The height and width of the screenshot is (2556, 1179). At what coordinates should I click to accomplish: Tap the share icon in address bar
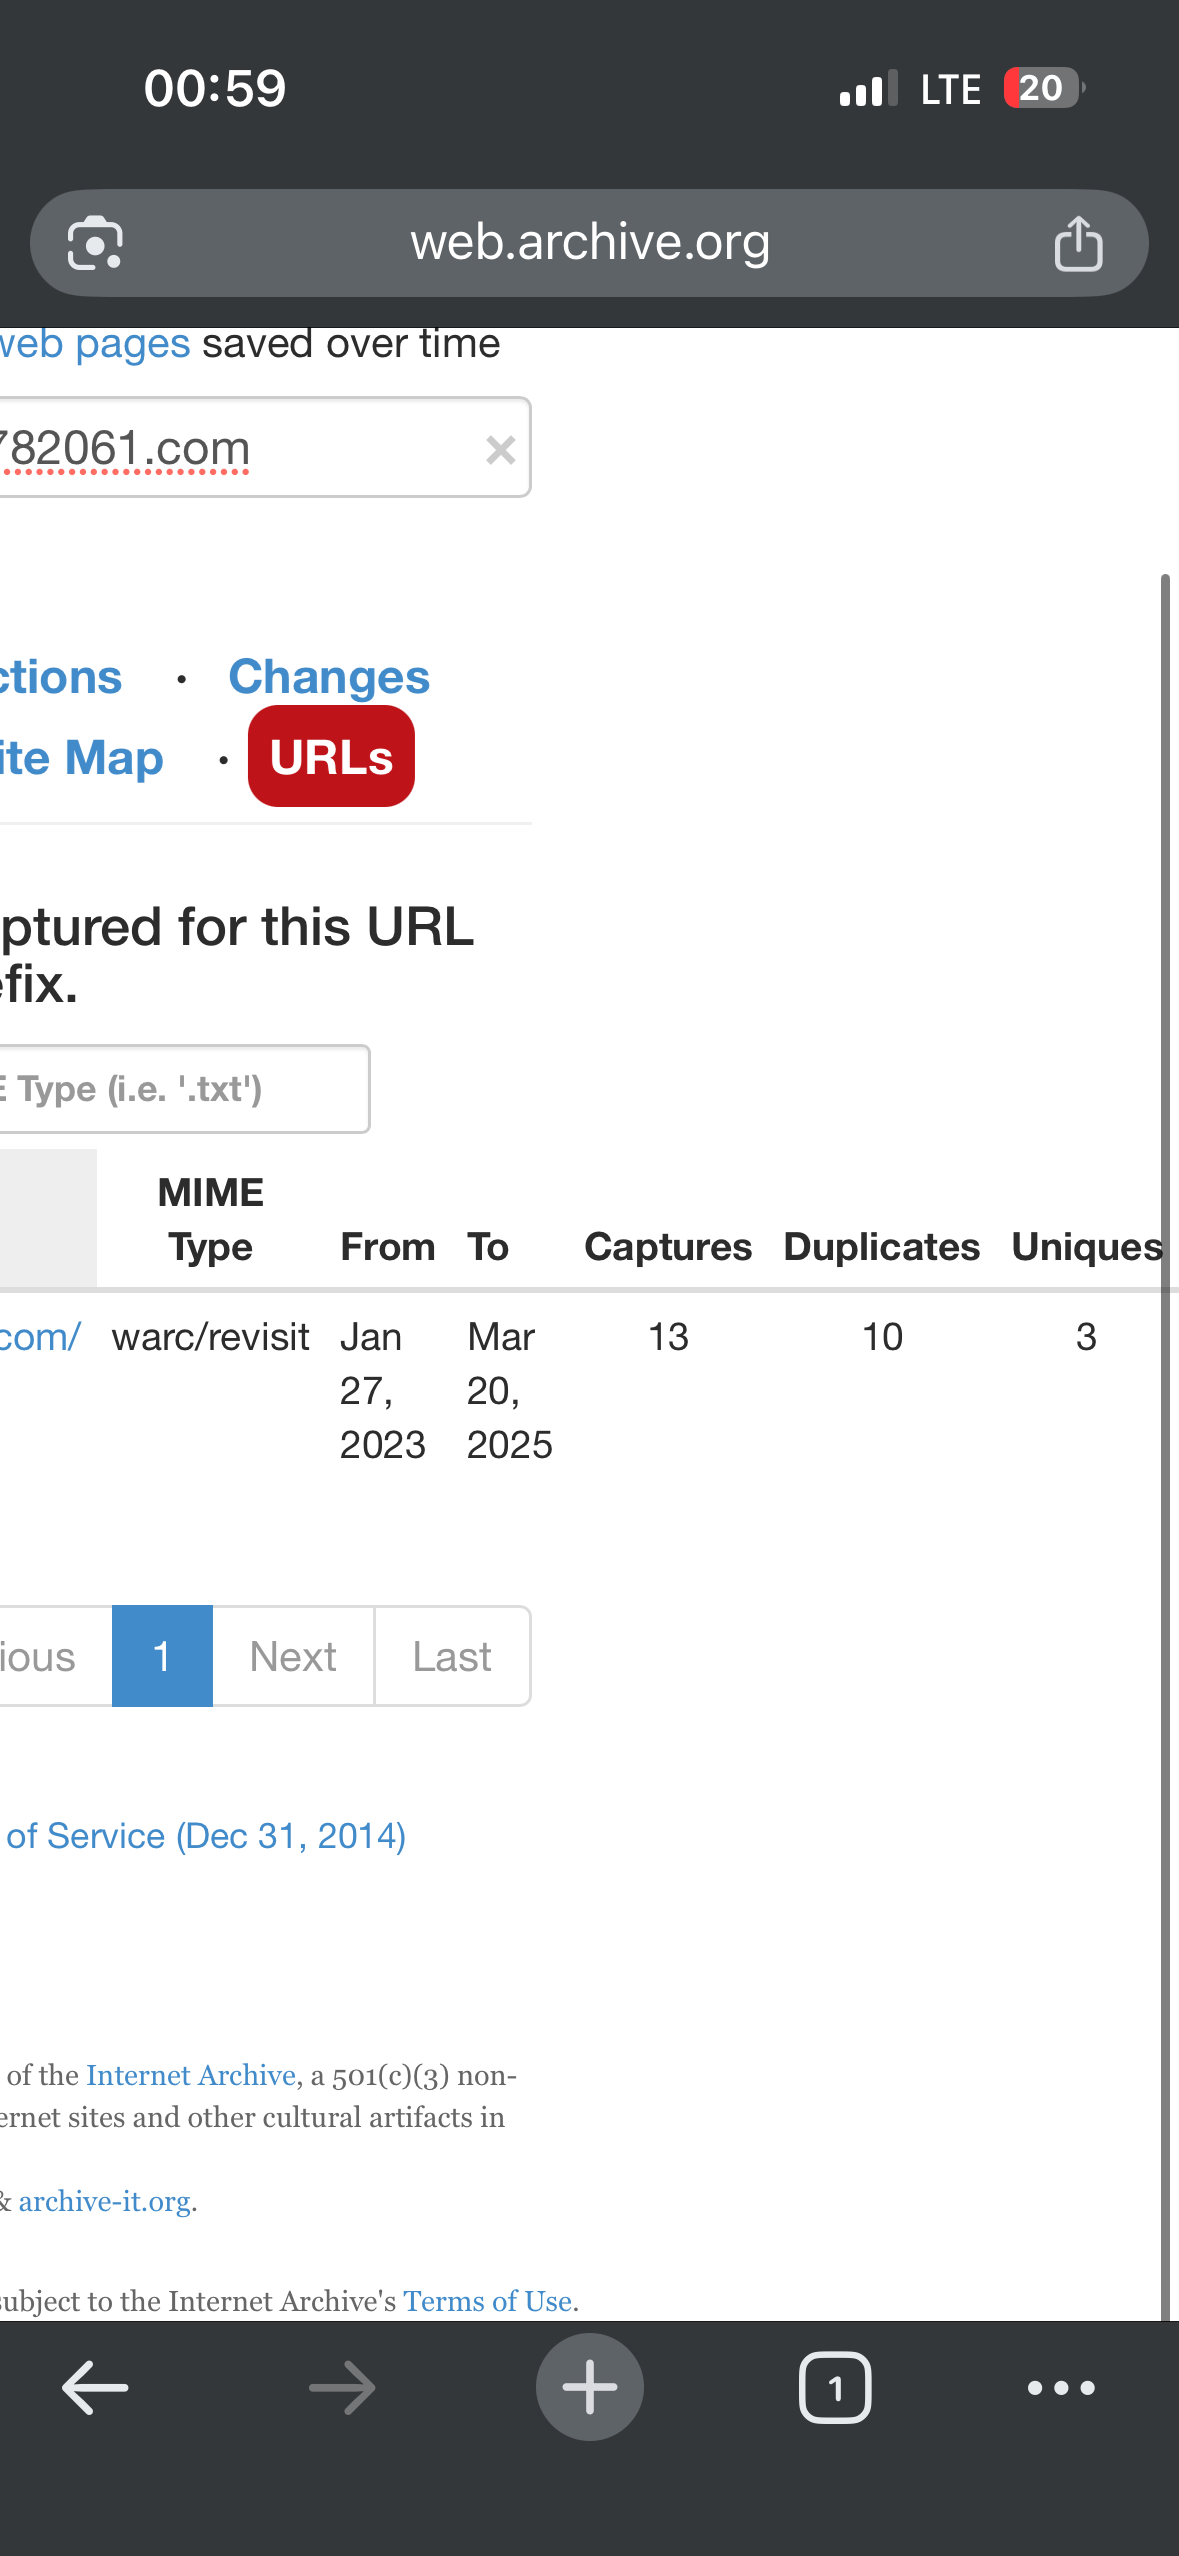(1078, 243)
